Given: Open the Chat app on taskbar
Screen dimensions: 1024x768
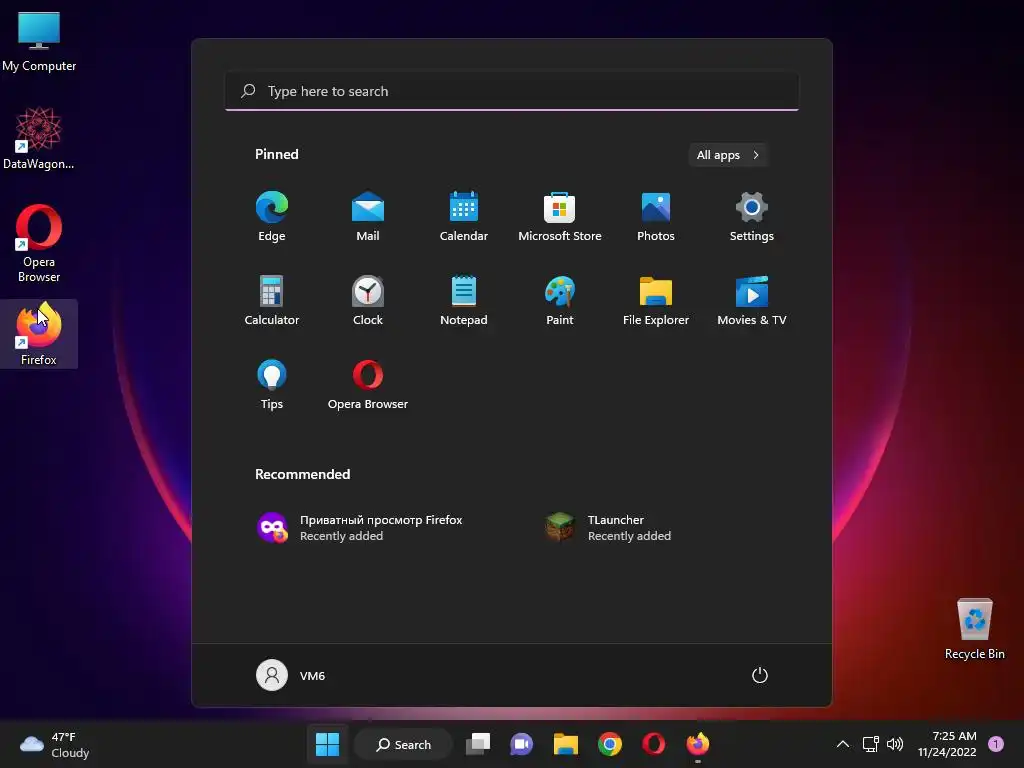Looking at the screenshot, I should (x=521, y=744).
